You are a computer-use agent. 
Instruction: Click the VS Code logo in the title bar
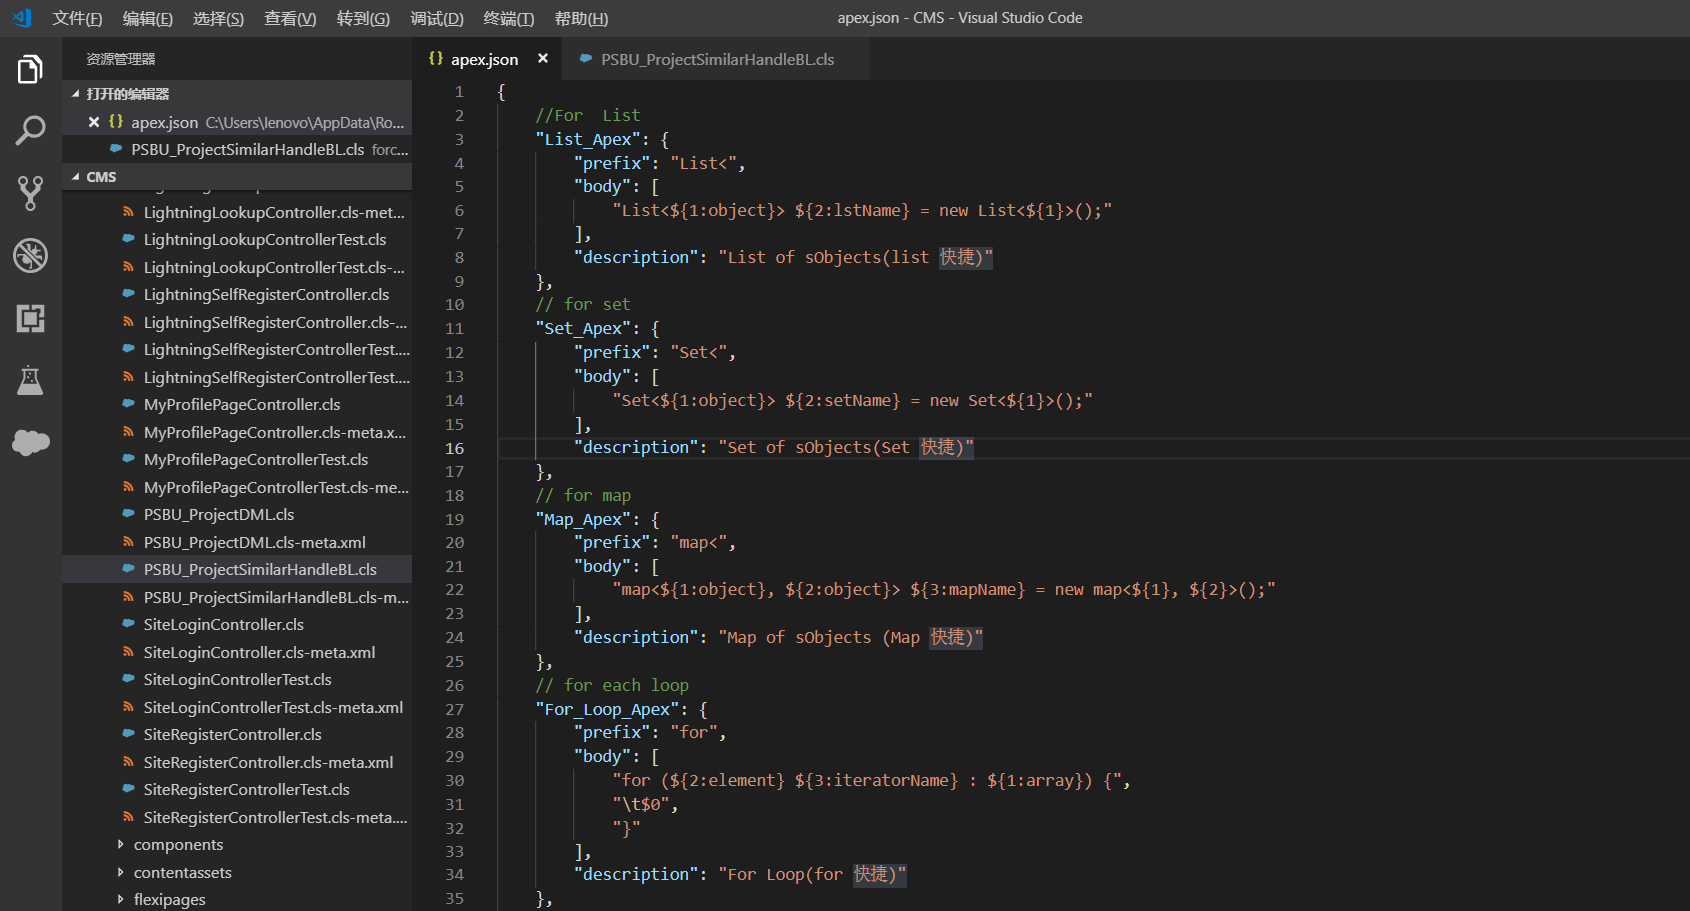[21, 17]
